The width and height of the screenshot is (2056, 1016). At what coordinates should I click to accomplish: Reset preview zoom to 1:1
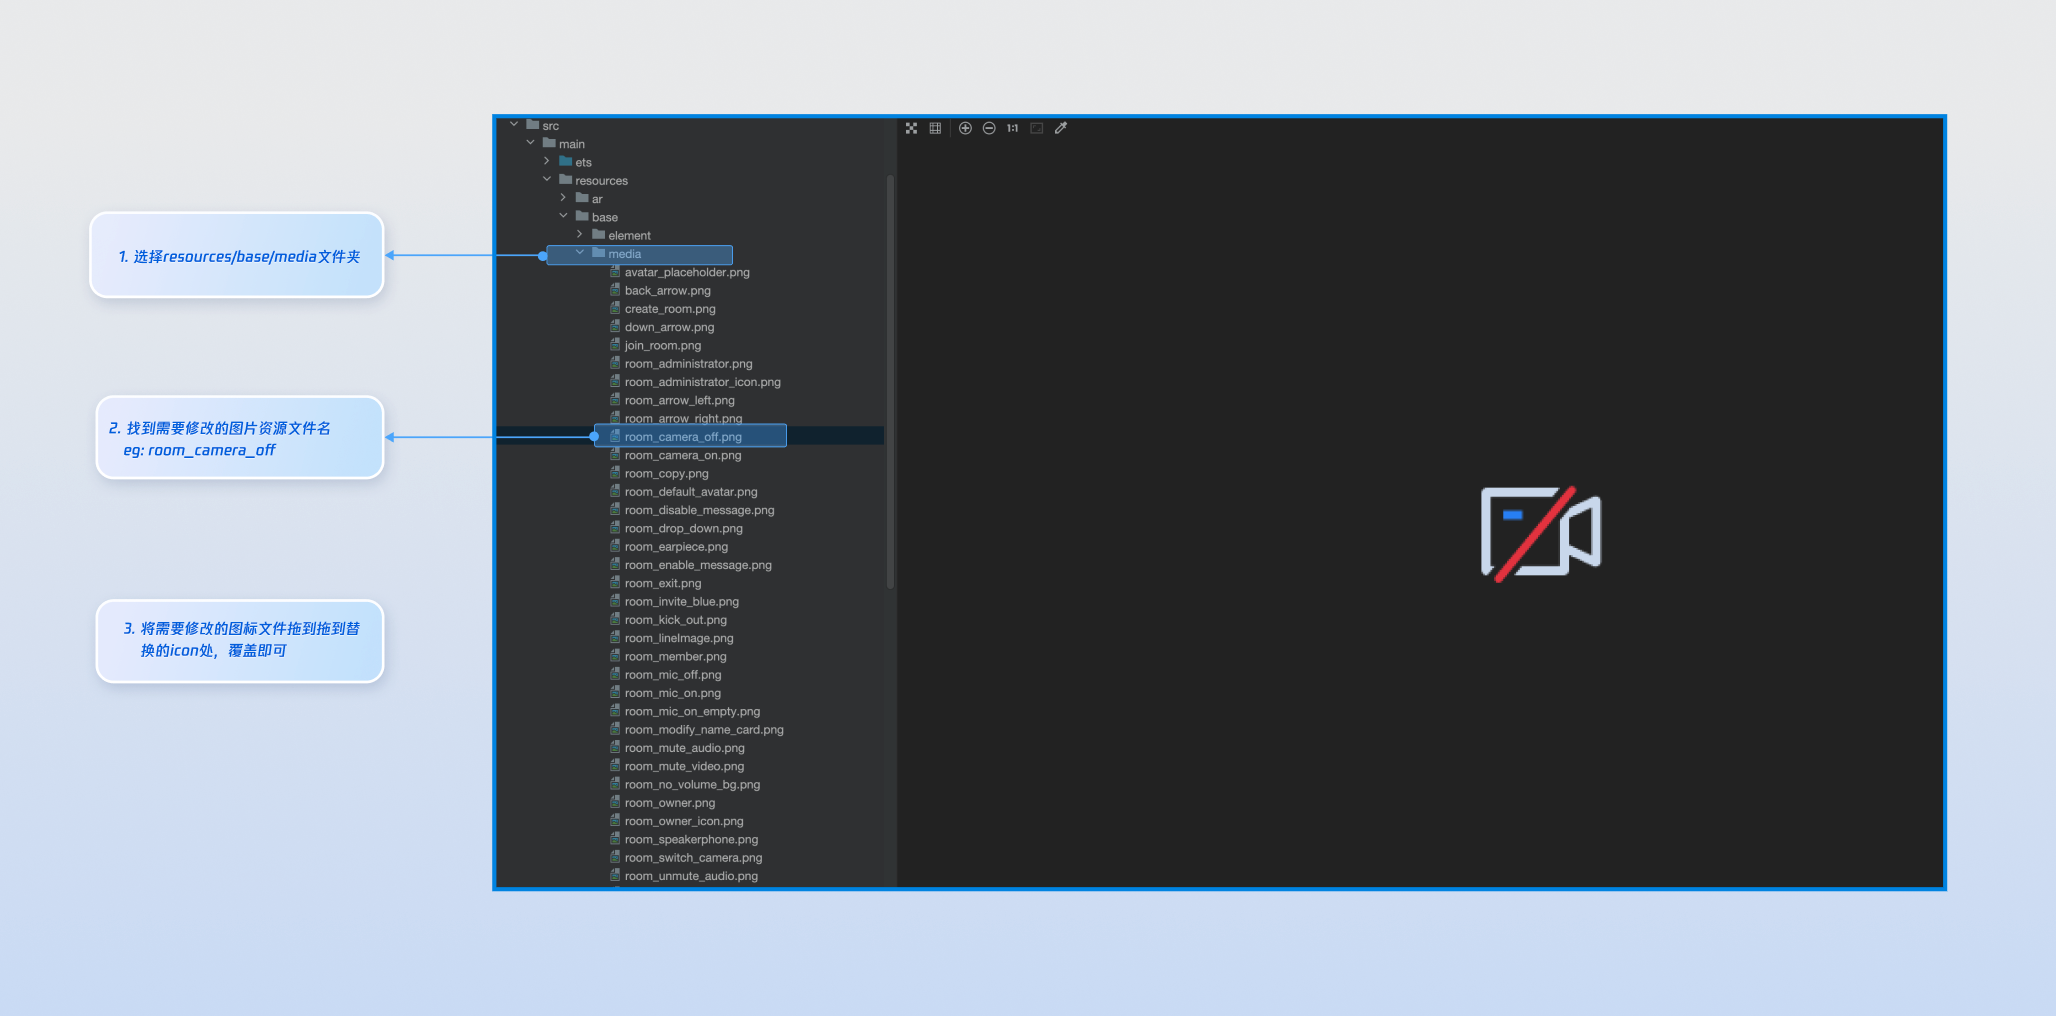[1013, 128]
